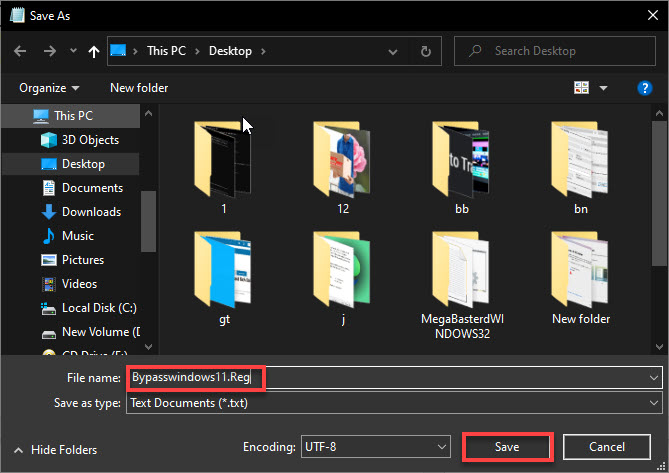Screen dimensions: 669x473
Task: Click the Search Desktop field
Action: coord(555,51)
